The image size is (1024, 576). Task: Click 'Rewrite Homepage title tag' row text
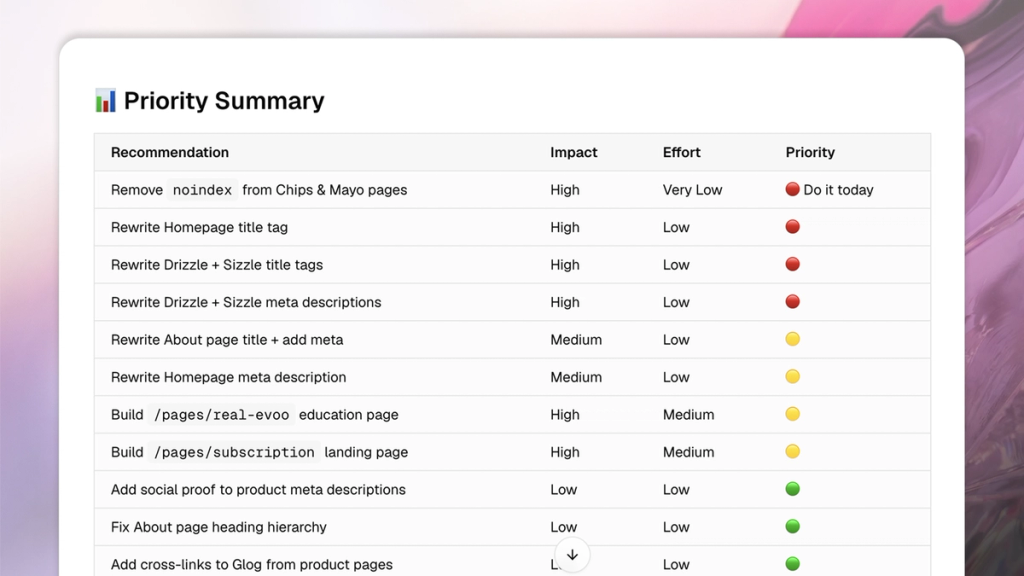[199, 227]
